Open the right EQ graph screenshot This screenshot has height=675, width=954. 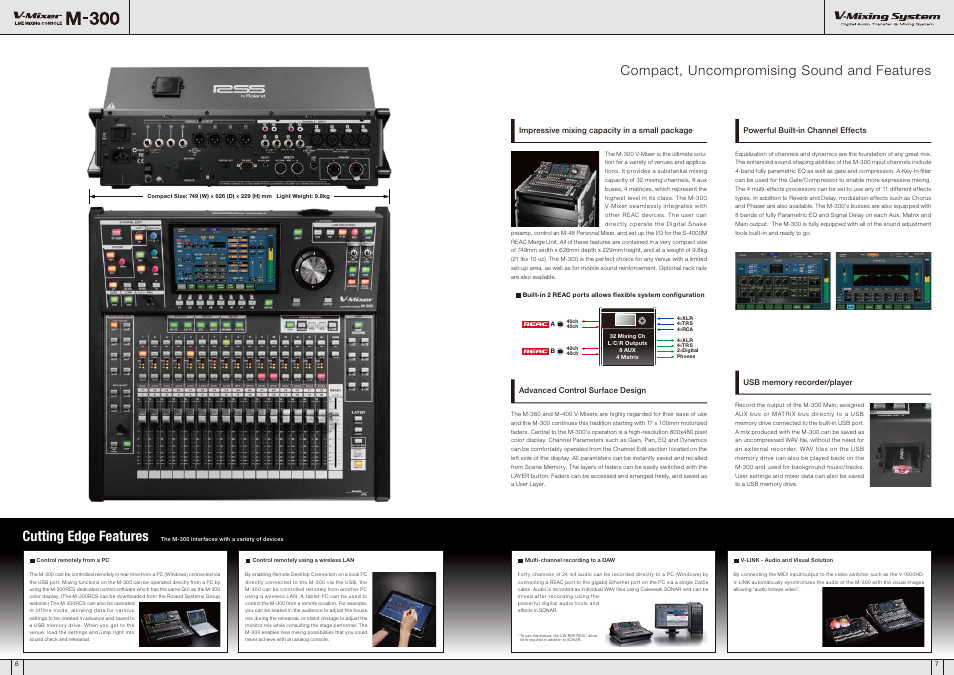coord(883,281)
